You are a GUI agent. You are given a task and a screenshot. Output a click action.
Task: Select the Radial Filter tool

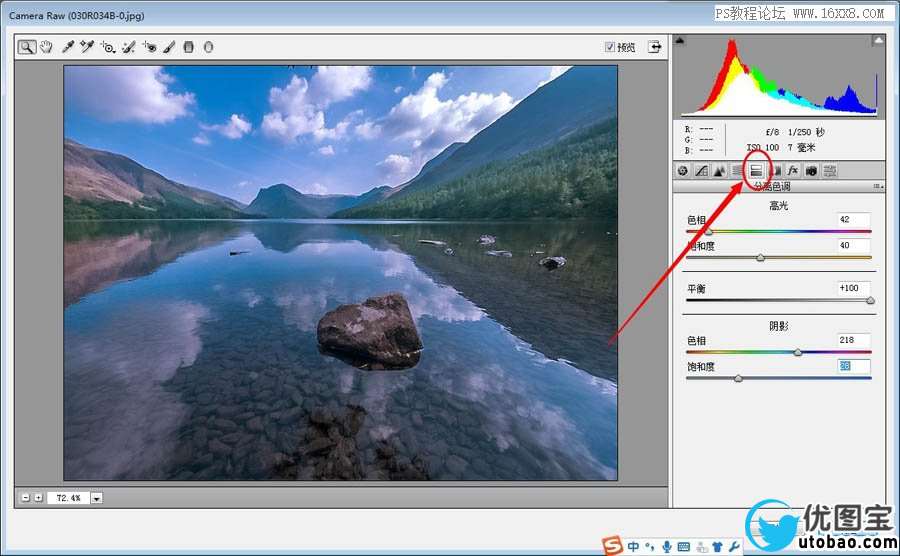tap(208, 47)
